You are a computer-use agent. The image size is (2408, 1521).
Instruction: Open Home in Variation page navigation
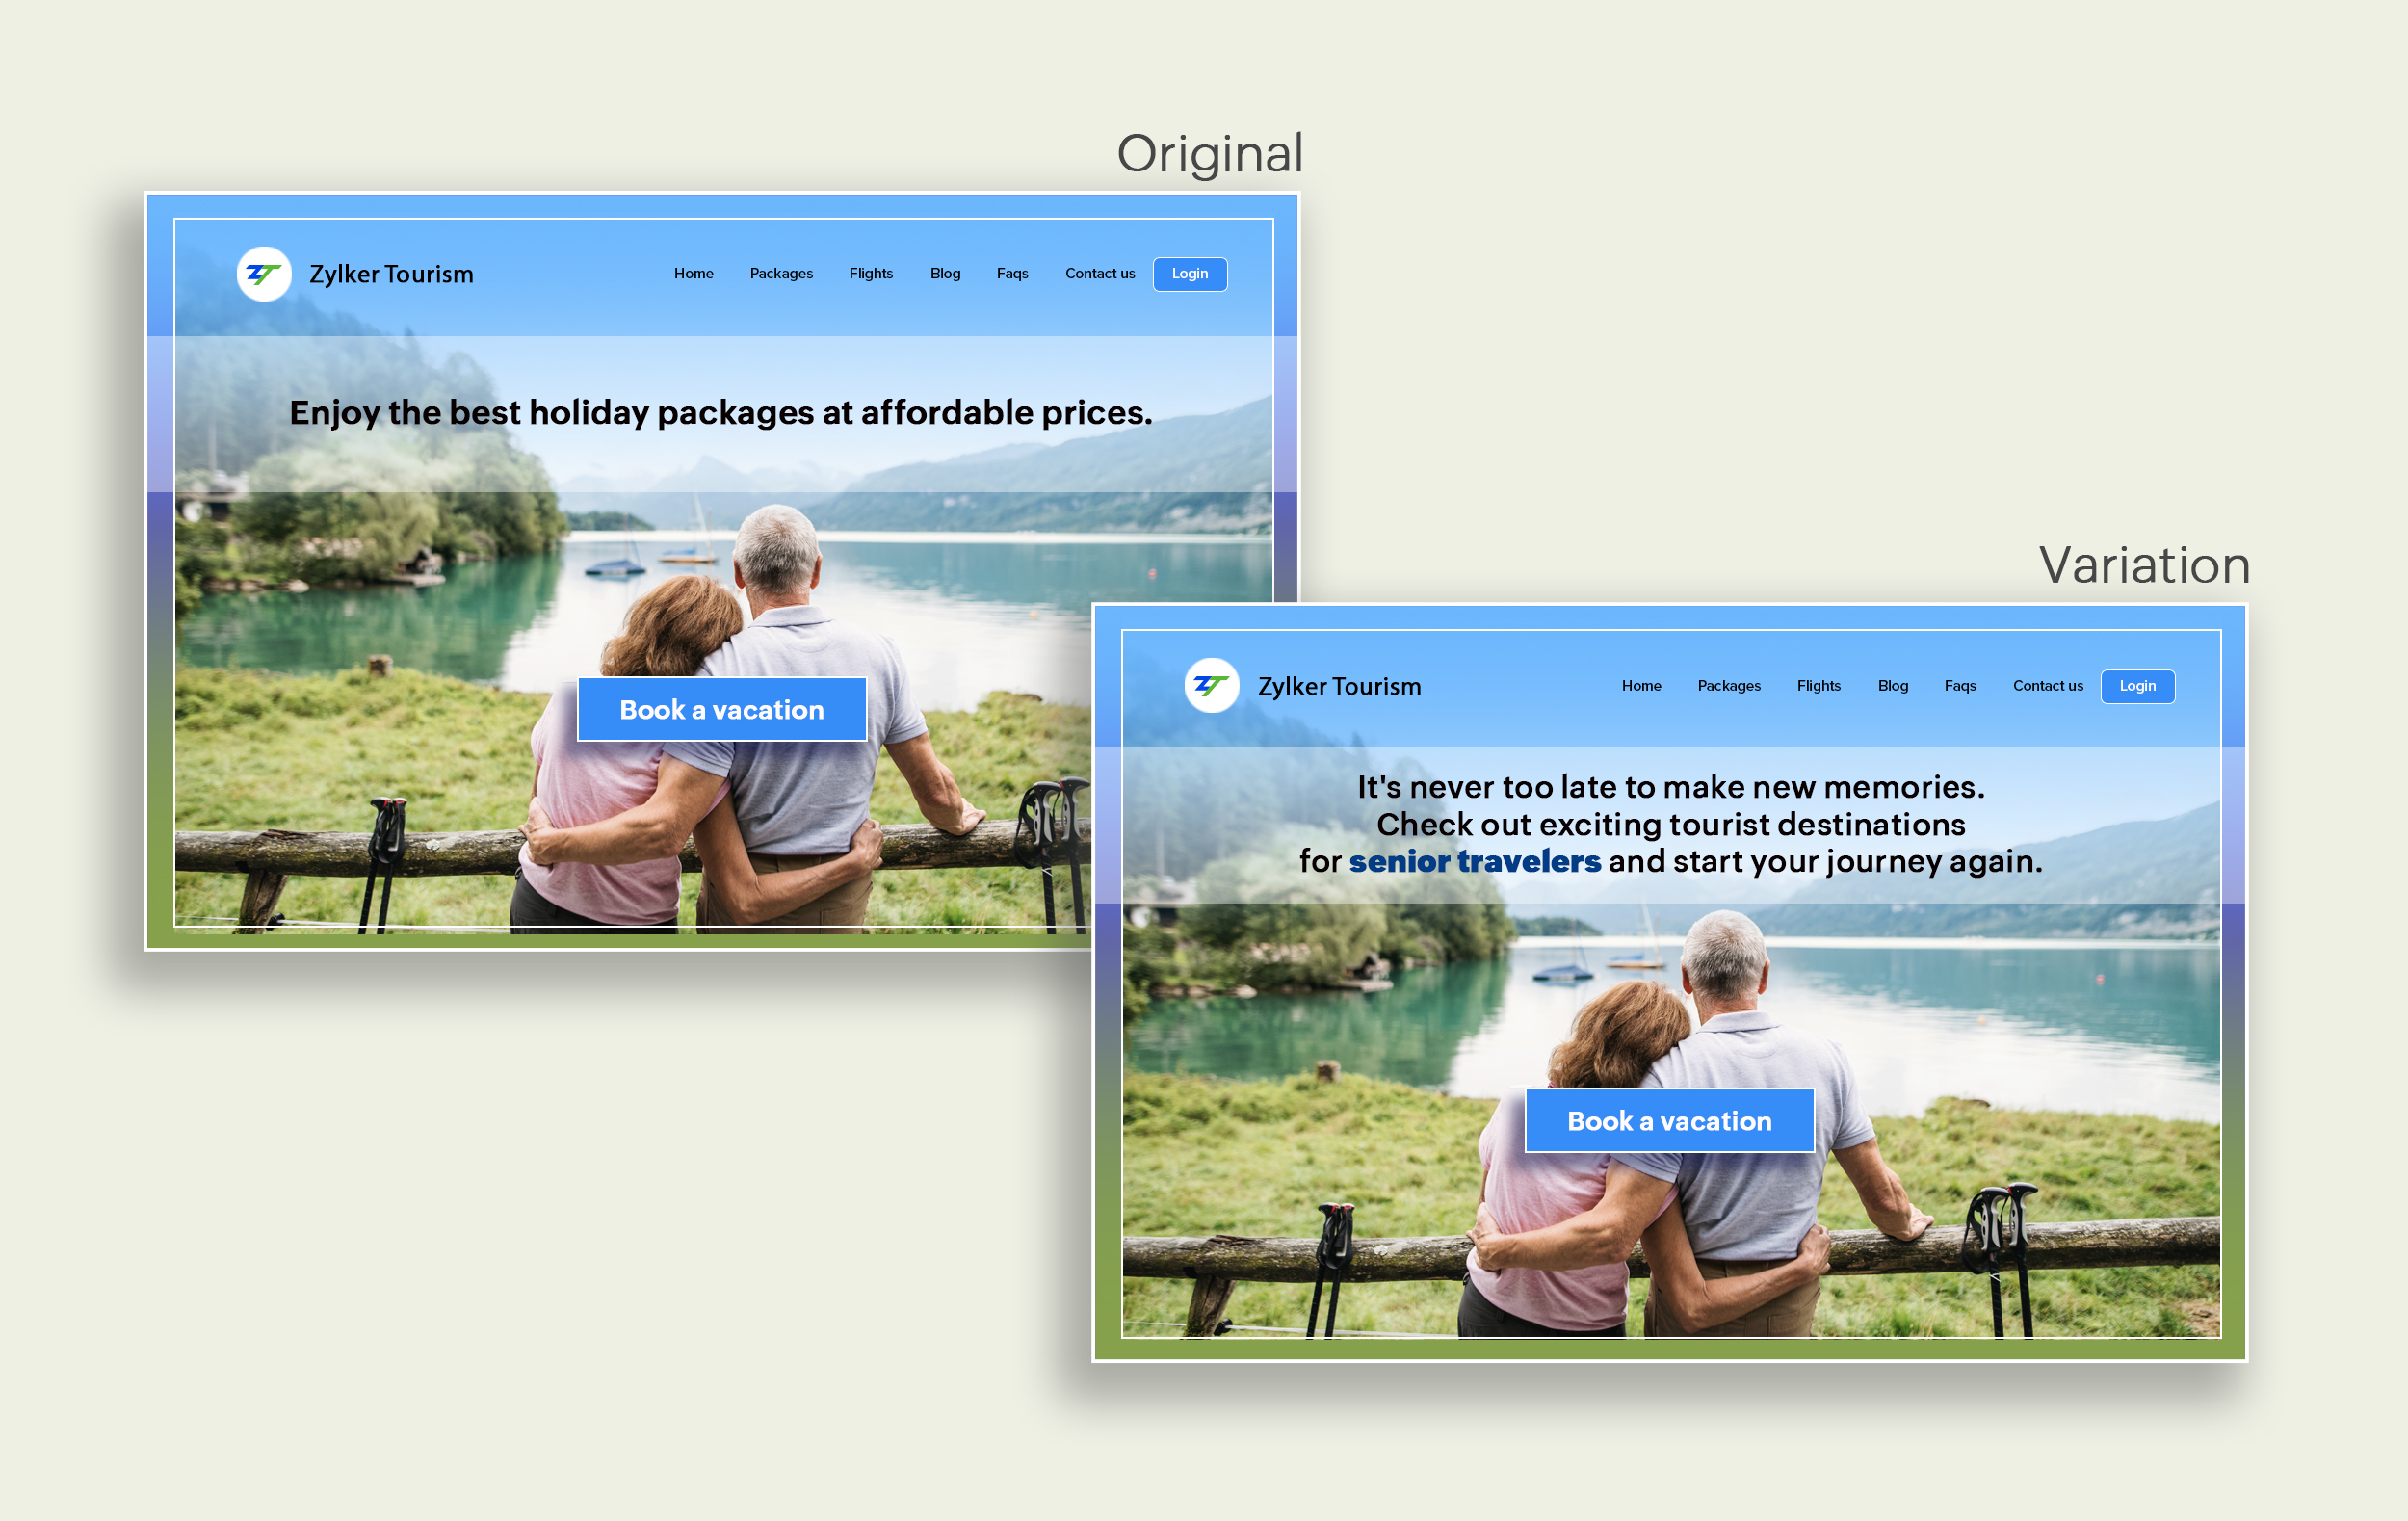[x=1641, y=686]
